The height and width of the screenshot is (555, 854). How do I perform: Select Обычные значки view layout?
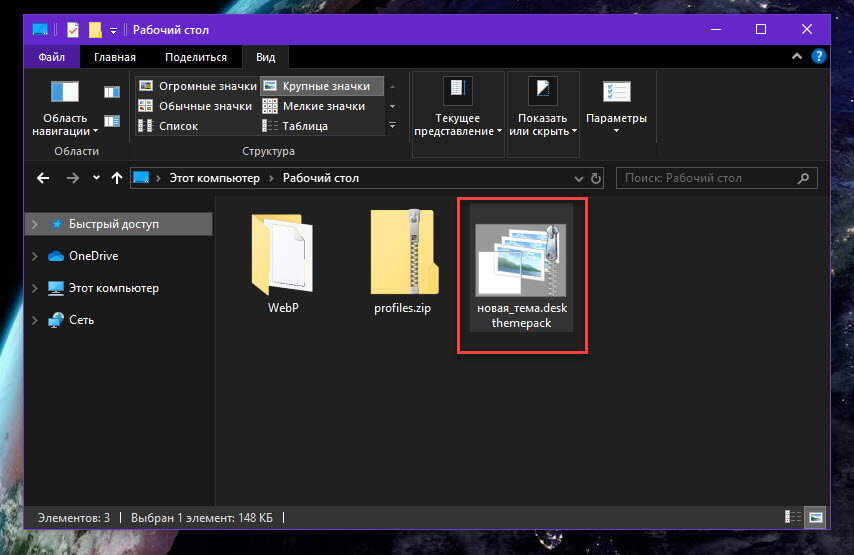196,106
